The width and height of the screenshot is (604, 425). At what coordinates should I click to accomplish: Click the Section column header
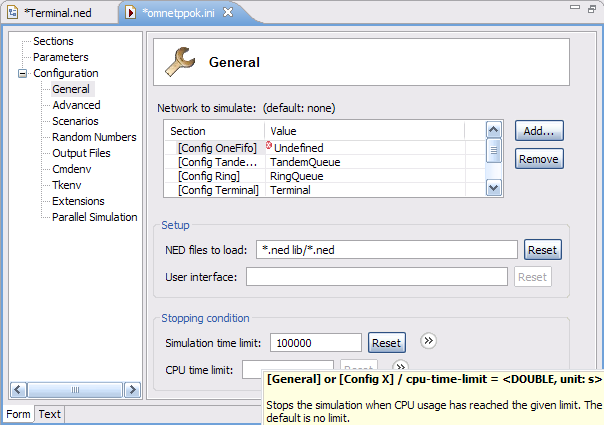point(215,131)
